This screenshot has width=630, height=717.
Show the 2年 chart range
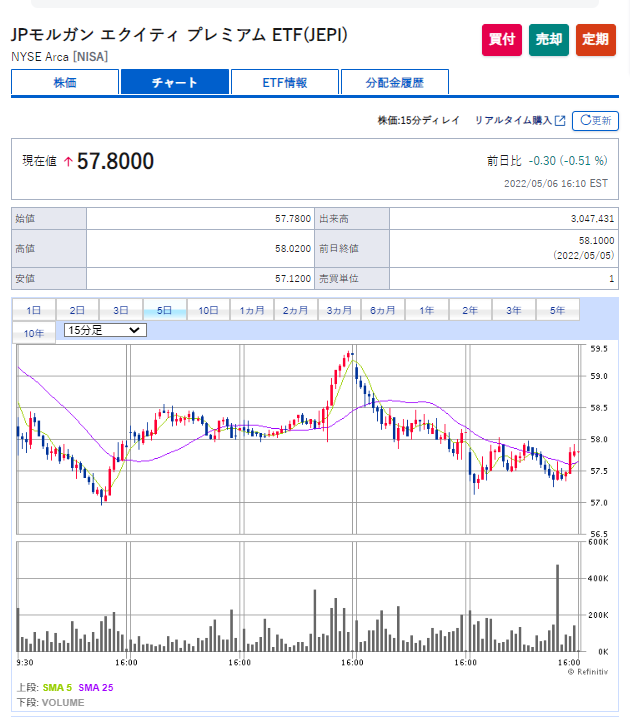point(470,310)
